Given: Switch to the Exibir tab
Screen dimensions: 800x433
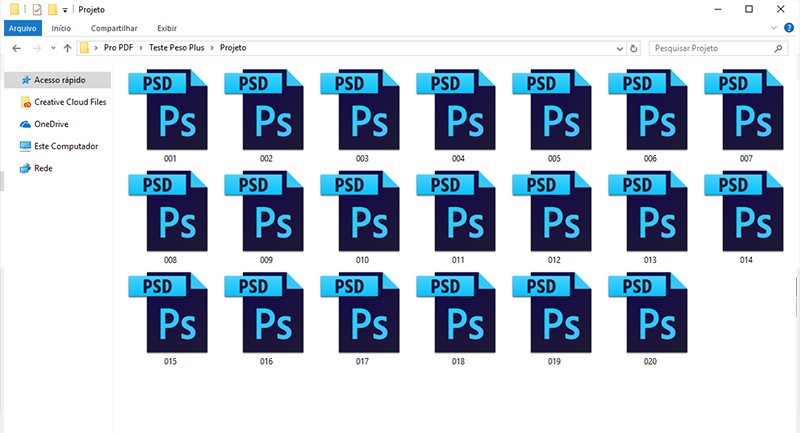Looking at the screenshot, I should click(167, 29).
